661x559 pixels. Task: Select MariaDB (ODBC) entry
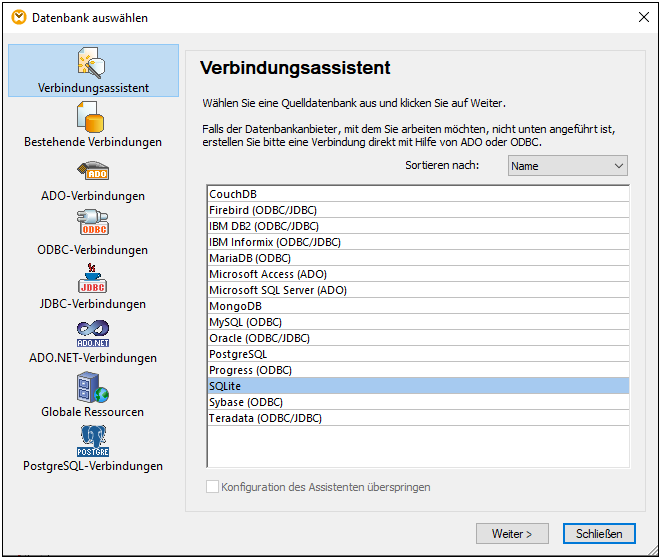click(418, 258)
